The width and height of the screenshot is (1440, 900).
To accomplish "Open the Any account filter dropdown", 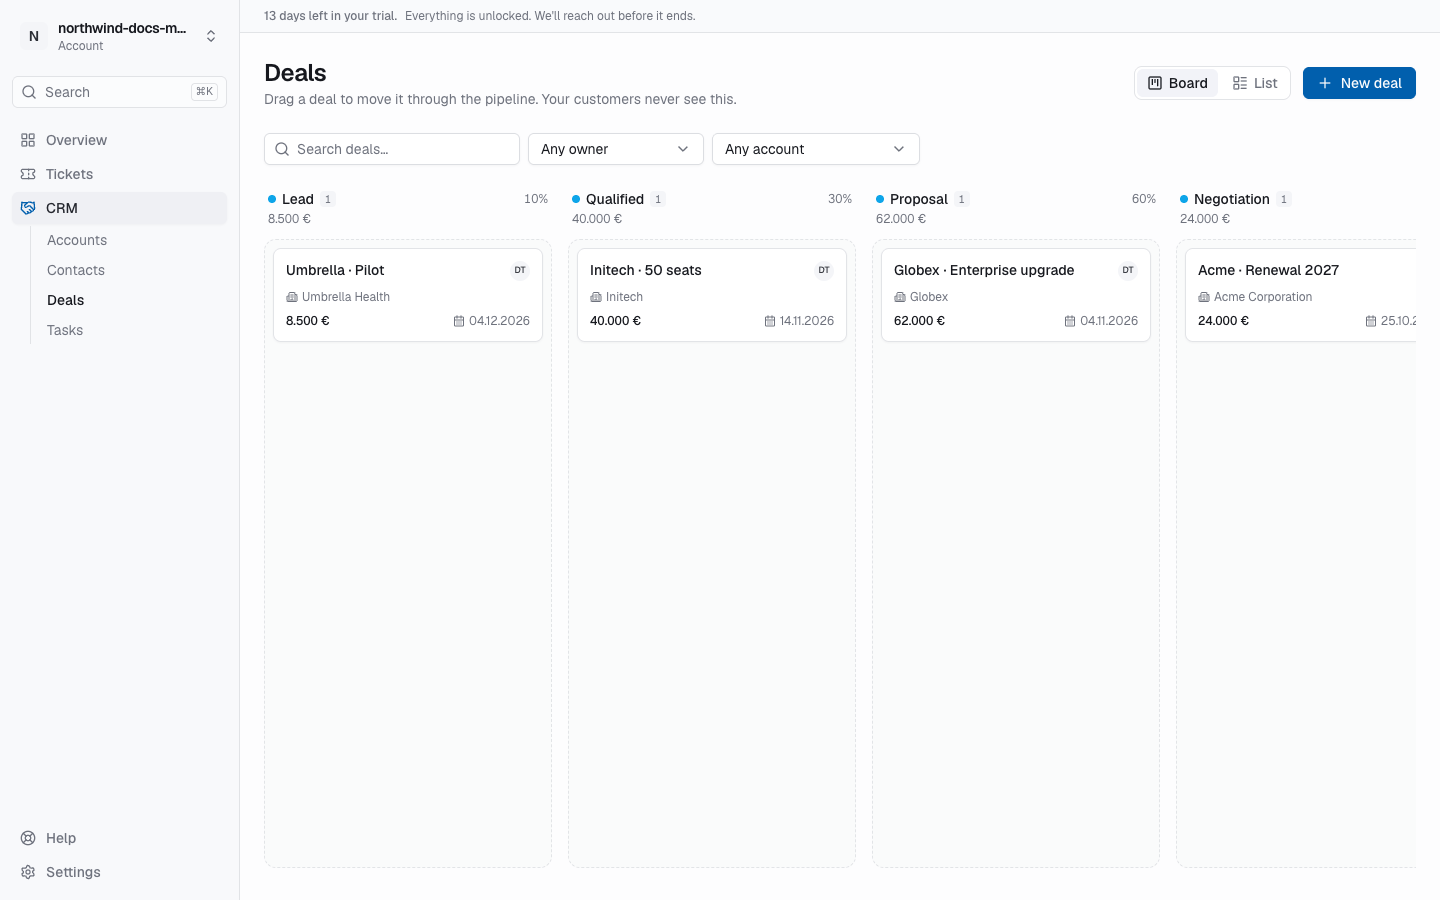I will [816, 149].
